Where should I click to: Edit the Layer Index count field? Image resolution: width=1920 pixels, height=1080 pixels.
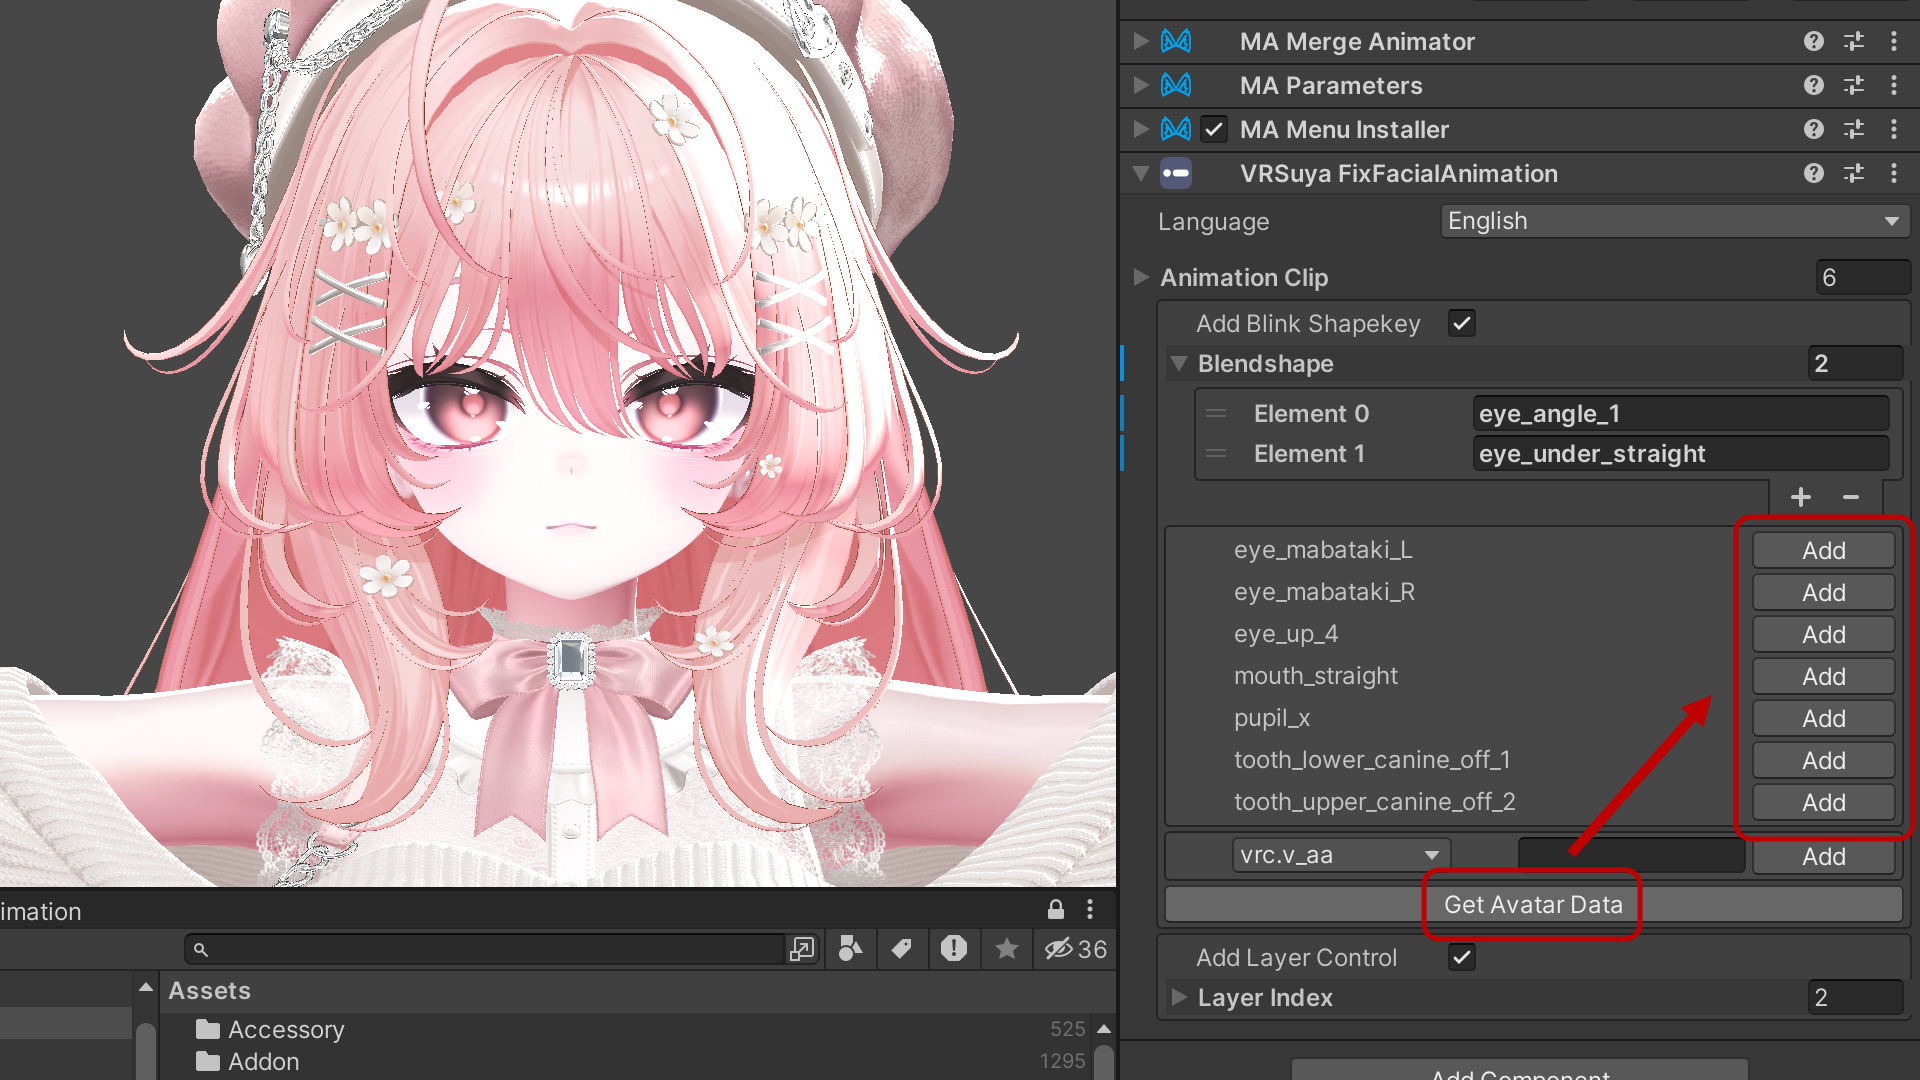click(1855, 997)
